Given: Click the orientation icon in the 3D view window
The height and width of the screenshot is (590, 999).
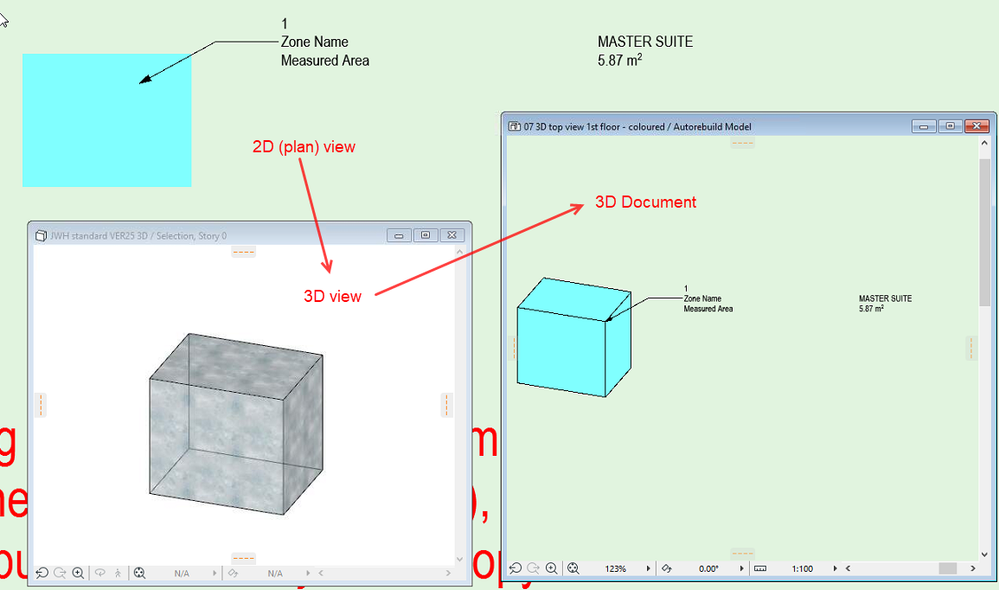Looking at the screenshot, I should click(233, 573).
